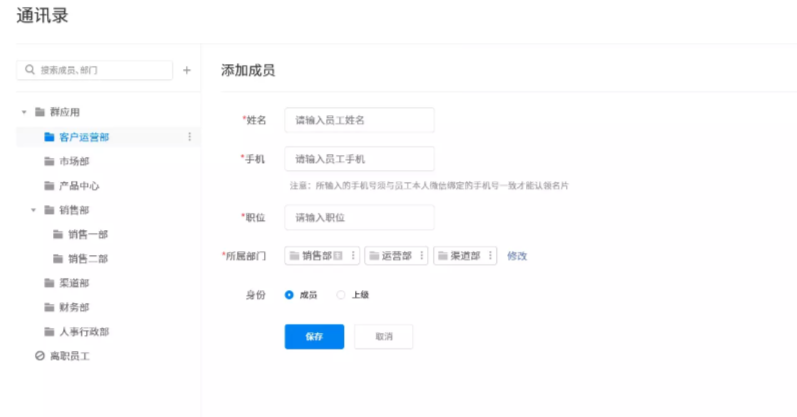Open the more-options dots for 客户运营部
This screenshot has width=797, height=417.
click(x=190, y=137)
